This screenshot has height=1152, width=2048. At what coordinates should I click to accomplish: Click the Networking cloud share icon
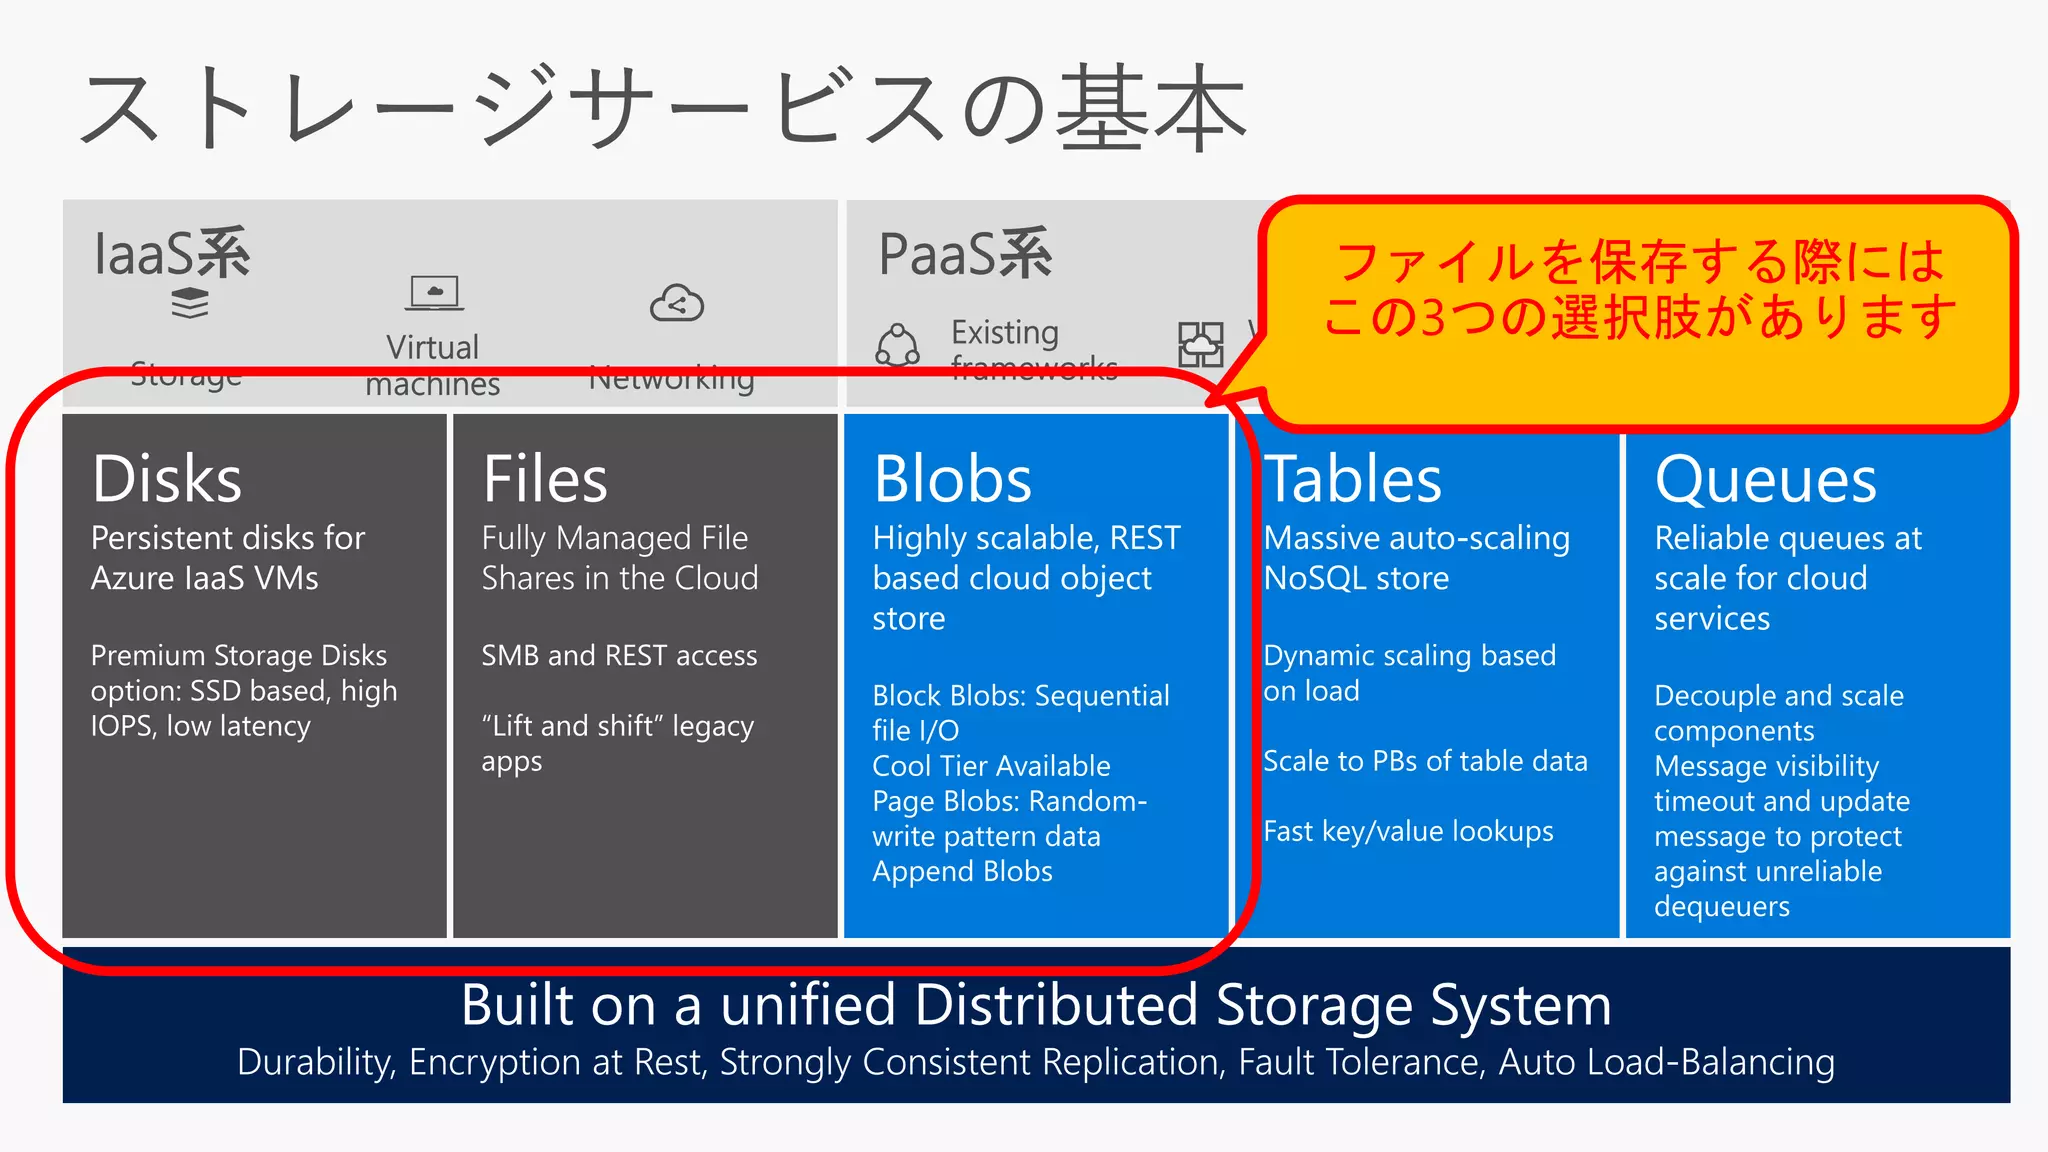point(677,303)
